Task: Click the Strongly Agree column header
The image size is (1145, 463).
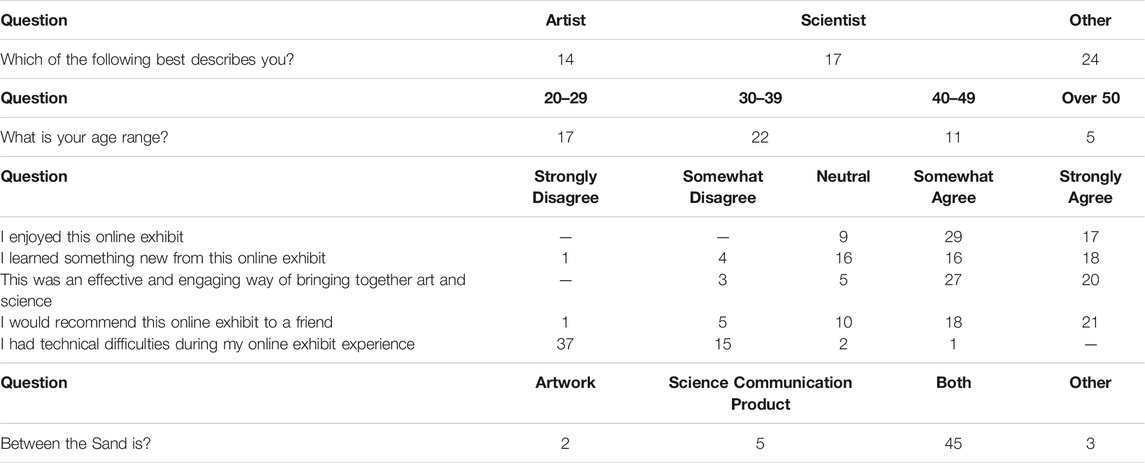Action: coord(1090,187)
